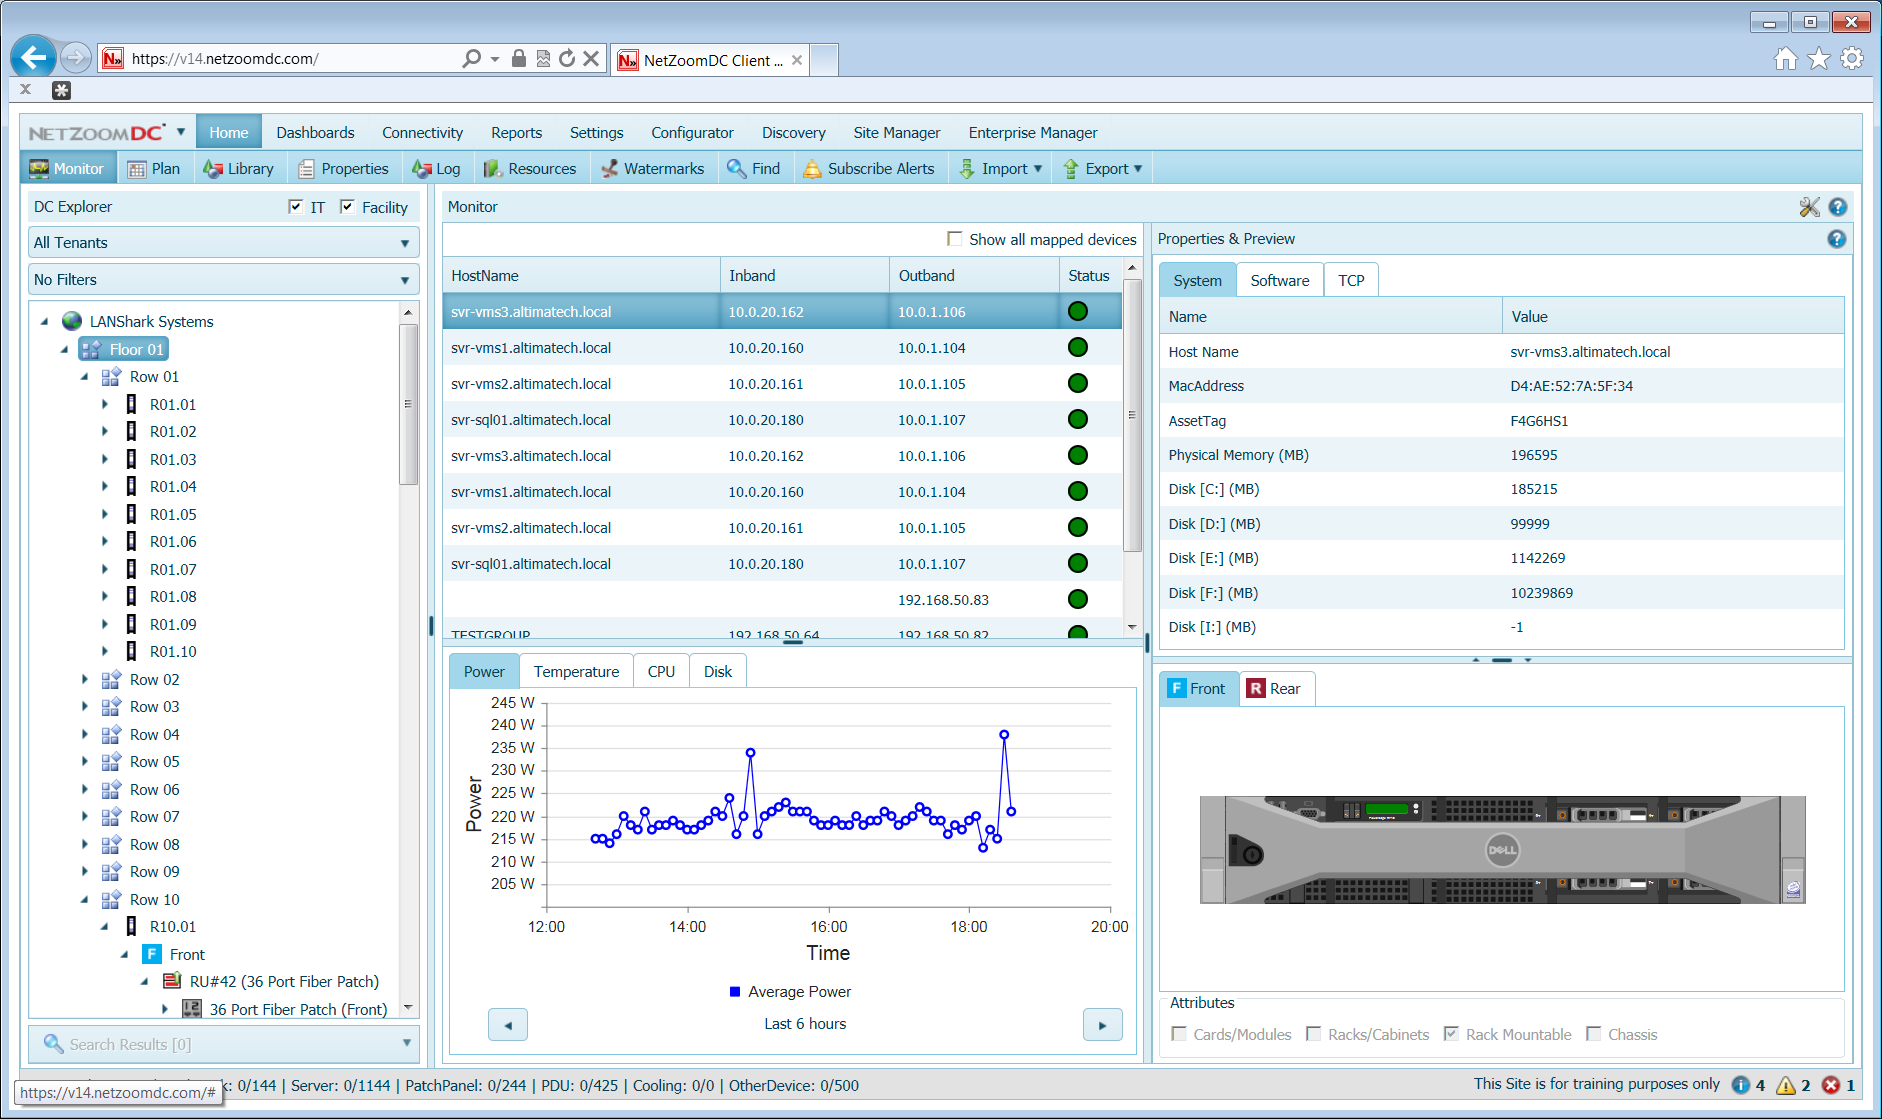Open the All Tenants dropdown

point(224,243)
